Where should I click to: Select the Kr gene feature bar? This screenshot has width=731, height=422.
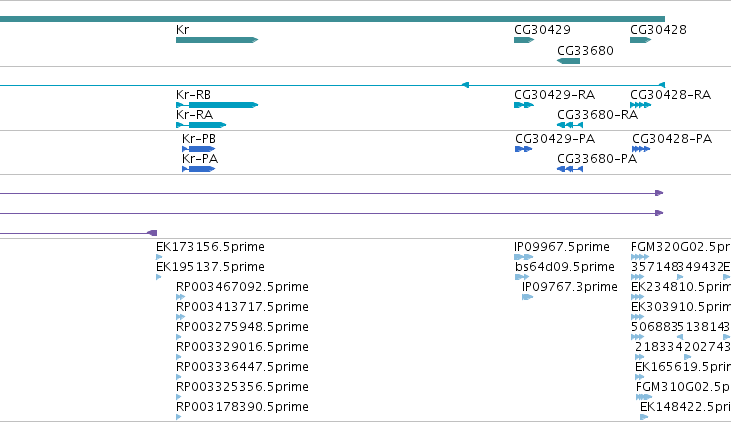pyautogui.click(x=217, y=40)
